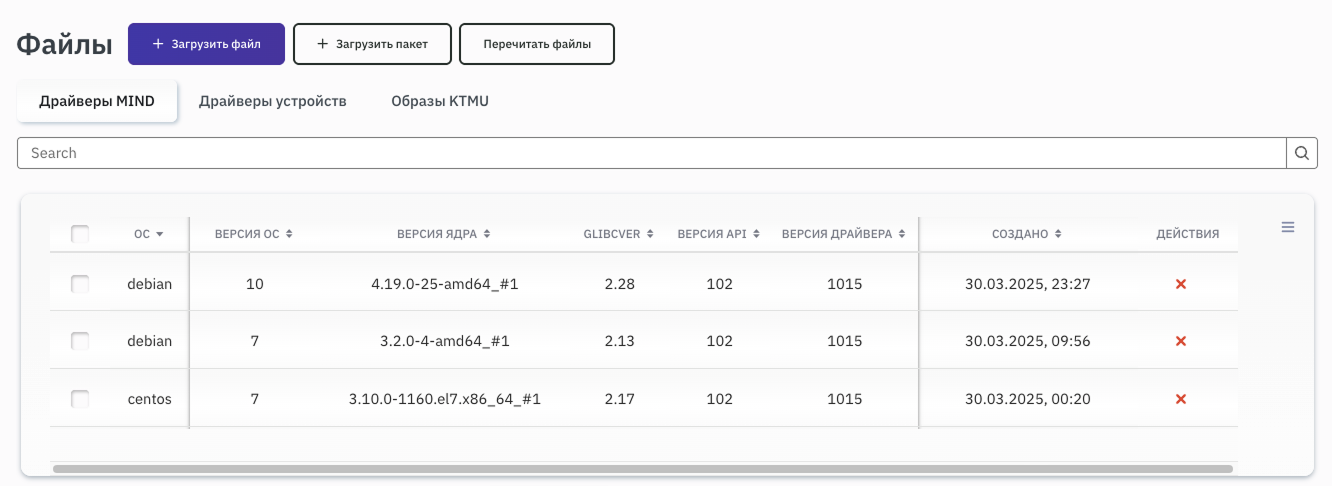The image size is (1332, 486).
Task: Sort by Создано column arrows
Action: [1058, 234]
